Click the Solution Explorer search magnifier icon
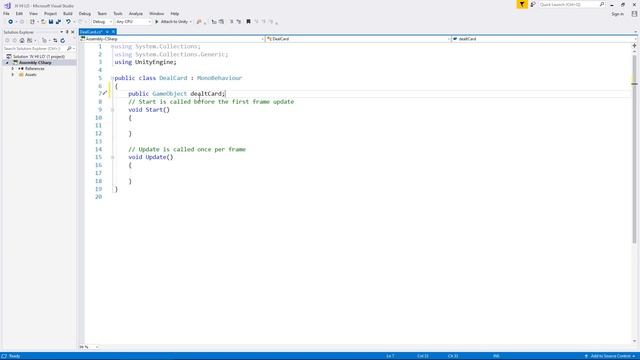The width and height of the screenshot is (640, 360). click(x=69, y=49)
